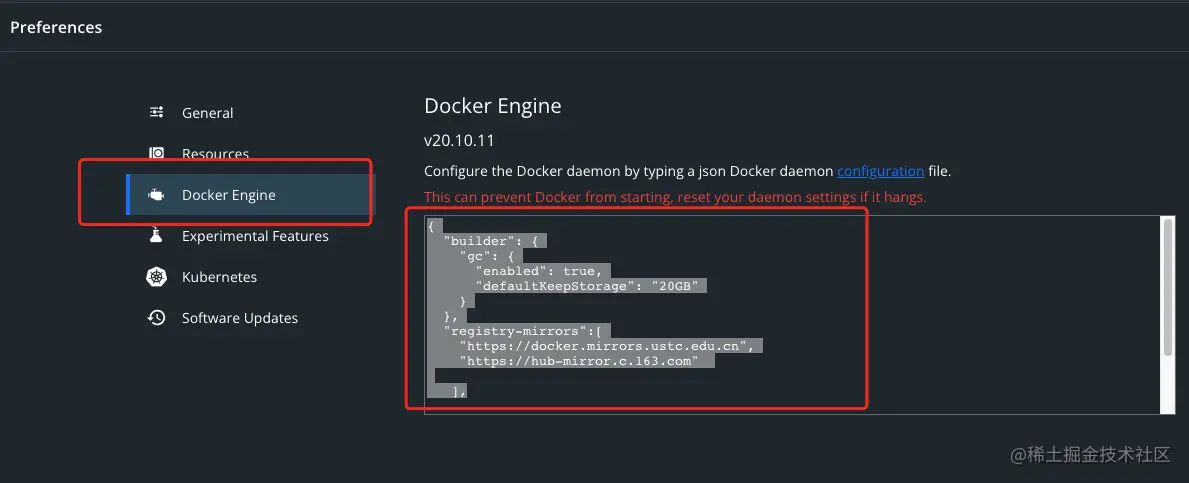Image resolution: width=1189 pixels, height=483 pixels.
Task: Click the General sliders icon
Action: pos(156,113)
